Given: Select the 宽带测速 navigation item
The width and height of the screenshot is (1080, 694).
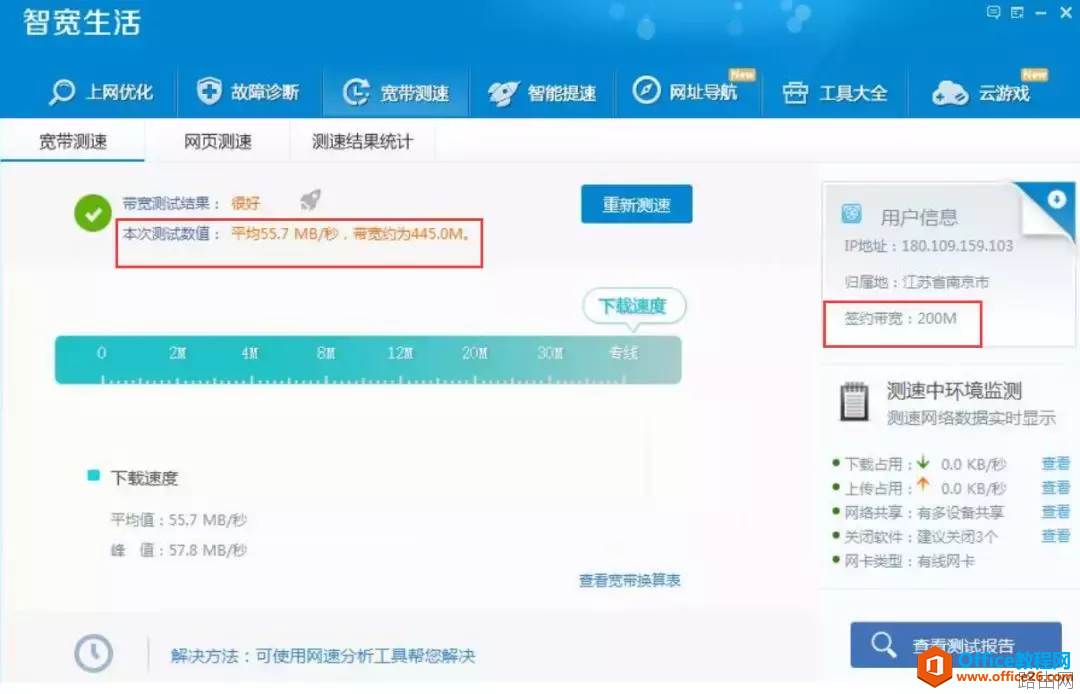Looking at the screenshot, I should click(396, 92).
